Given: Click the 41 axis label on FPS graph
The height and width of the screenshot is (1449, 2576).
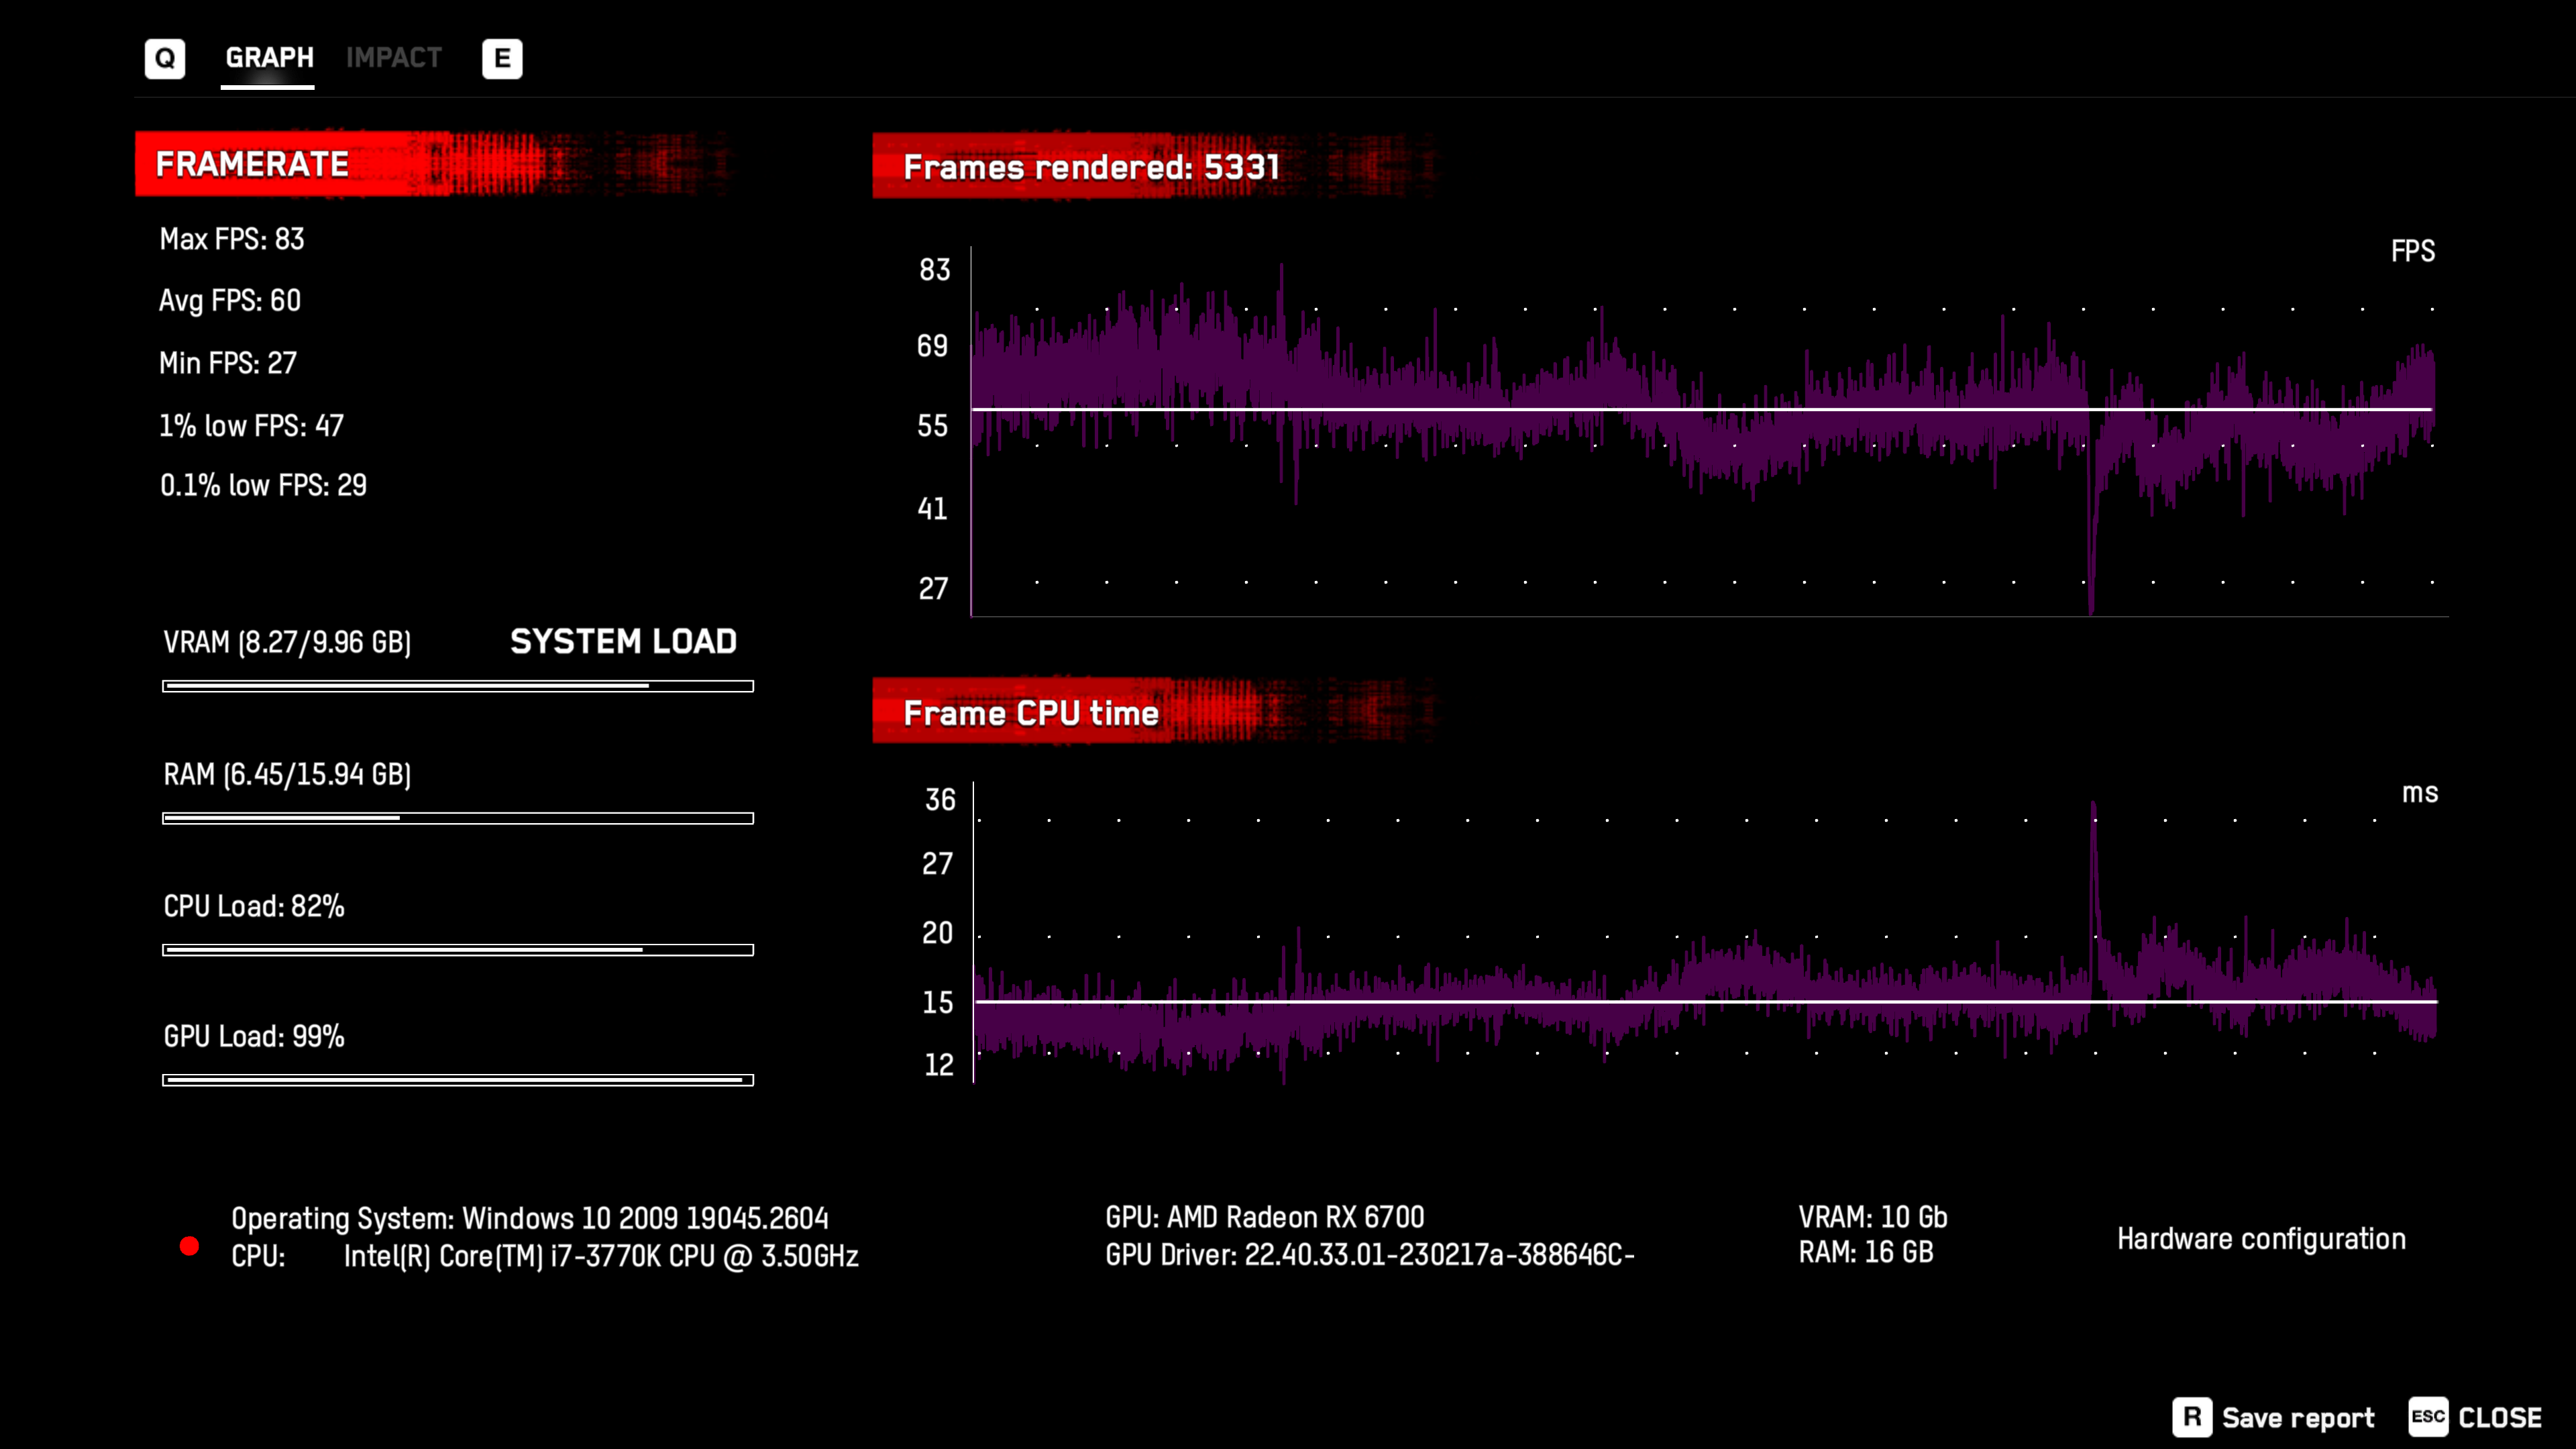Looking at the screenshot, I should 932,509.
